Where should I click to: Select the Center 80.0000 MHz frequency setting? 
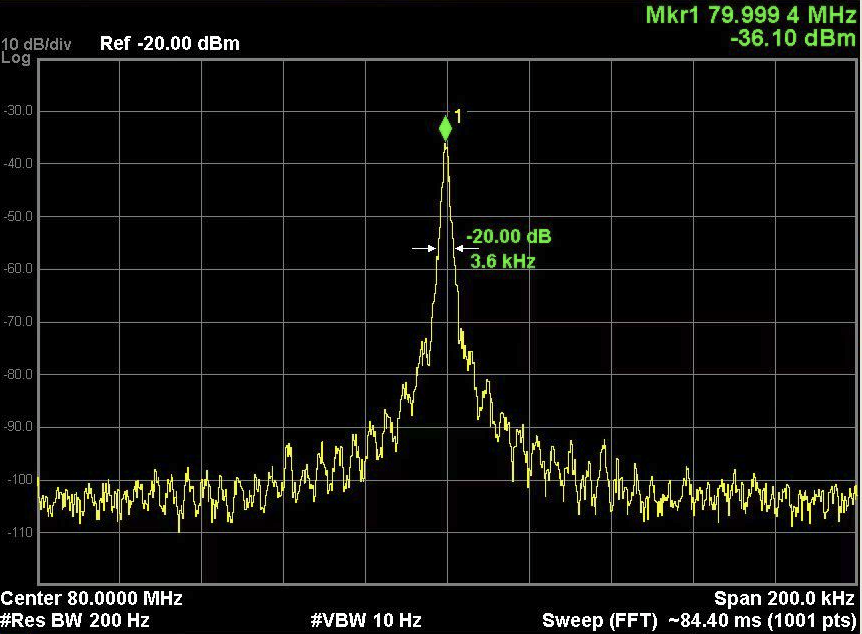92,598
